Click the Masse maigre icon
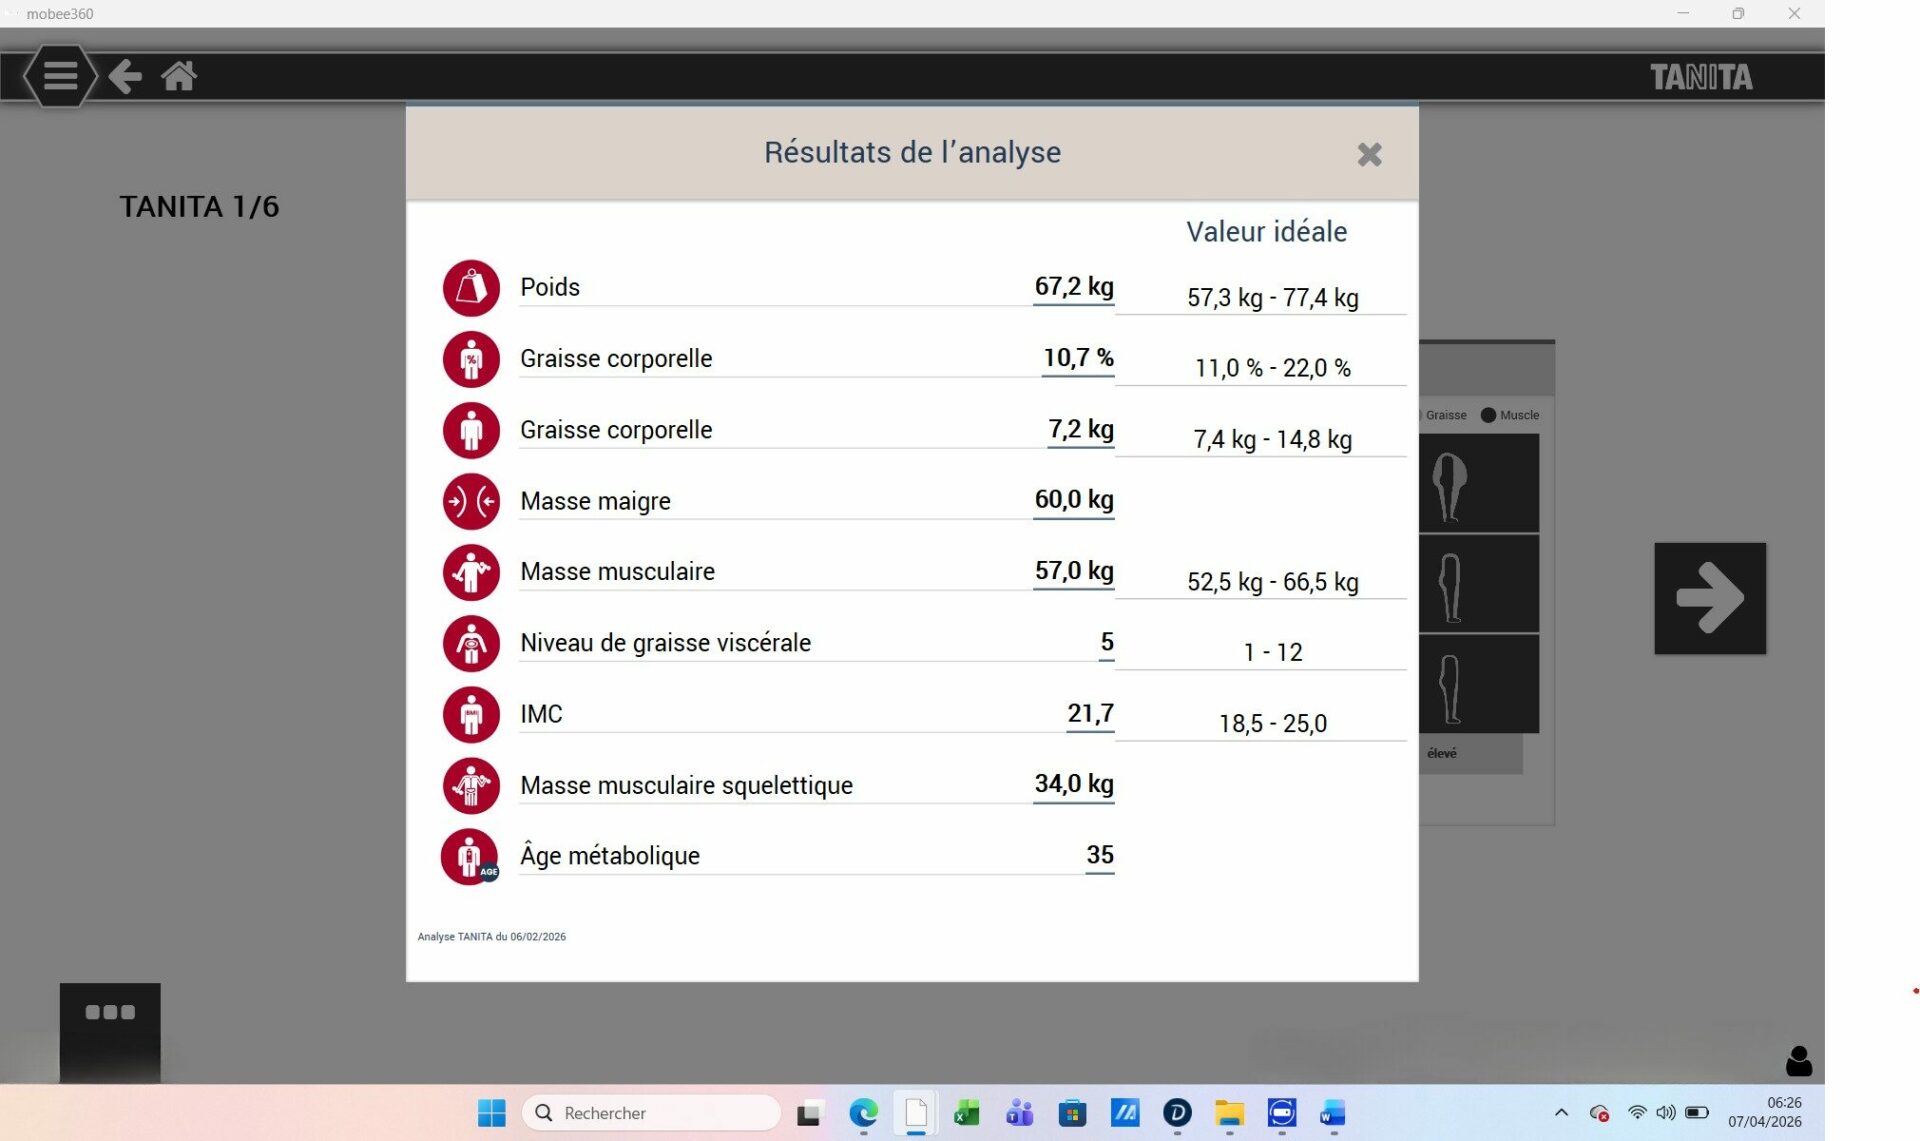Viewport: 1920px width, 1141px height. 471,501
